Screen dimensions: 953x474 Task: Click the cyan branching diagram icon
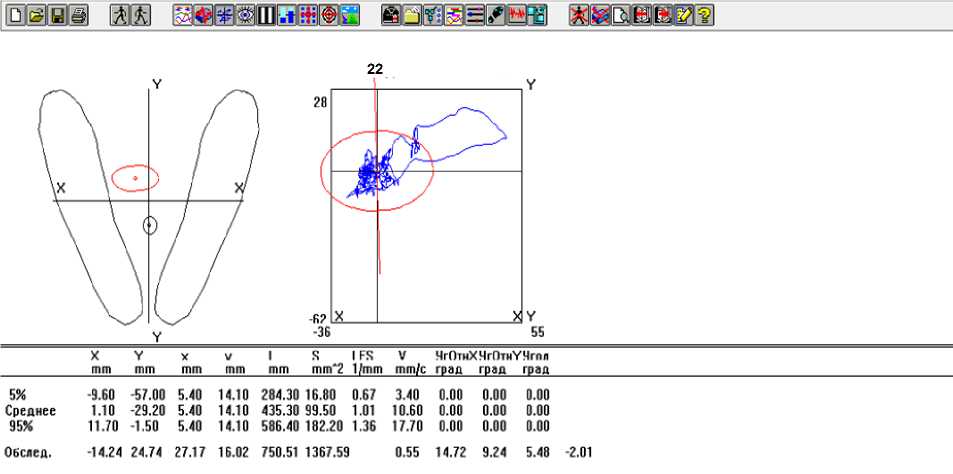pos(433,15)
